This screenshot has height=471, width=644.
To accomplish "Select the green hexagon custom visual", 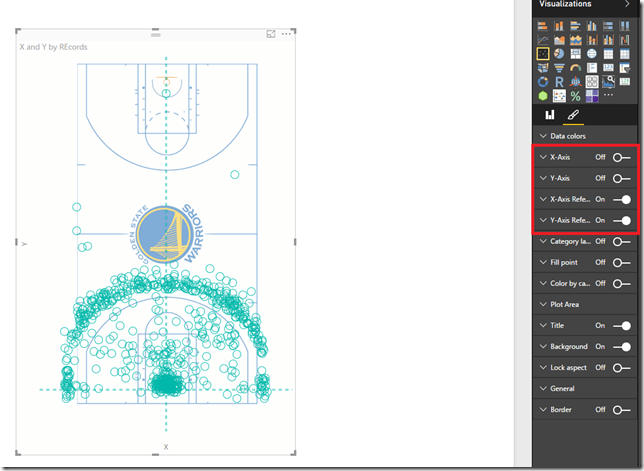I will pyautogui.click(x=543, y=96).
